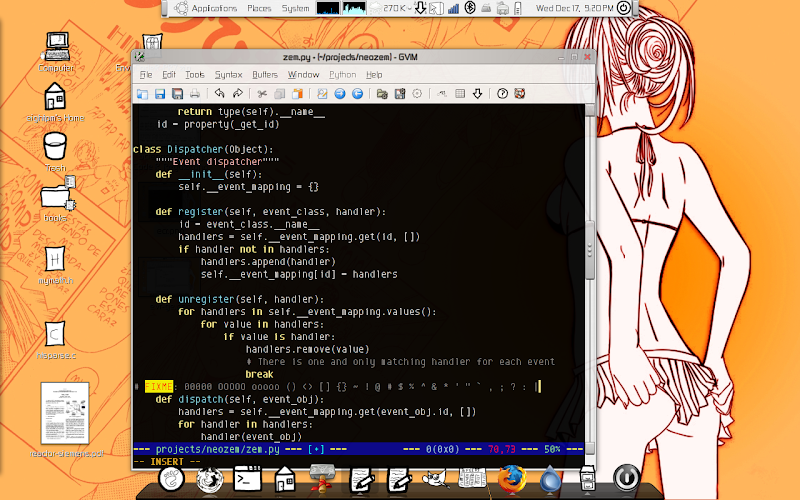Click the home folder icon in dock
The width and height of the screenshot is (800, 500).
tap(284, 479)
